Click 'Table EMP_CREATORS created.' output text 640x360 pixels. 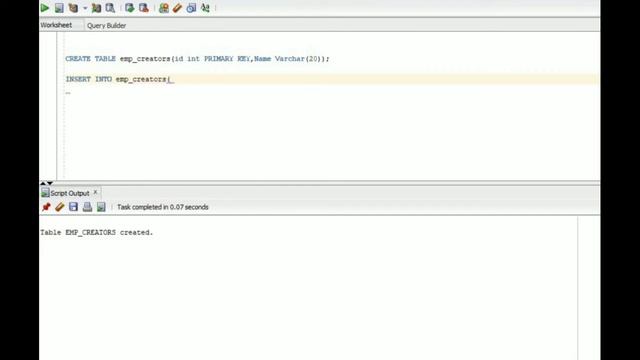pos(96,232)
